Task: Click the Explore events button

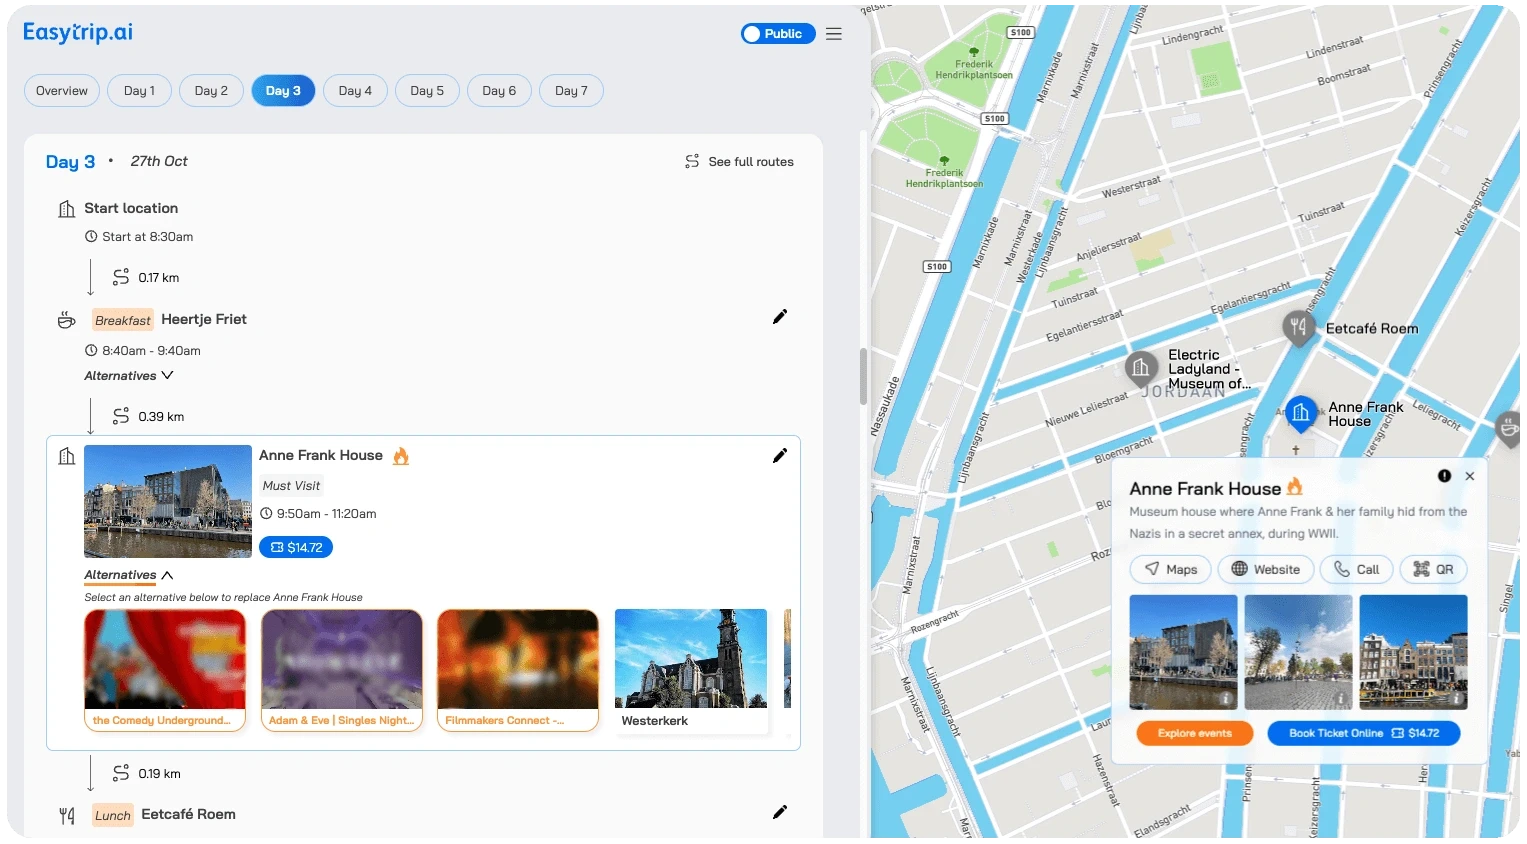Action: 1195,733
